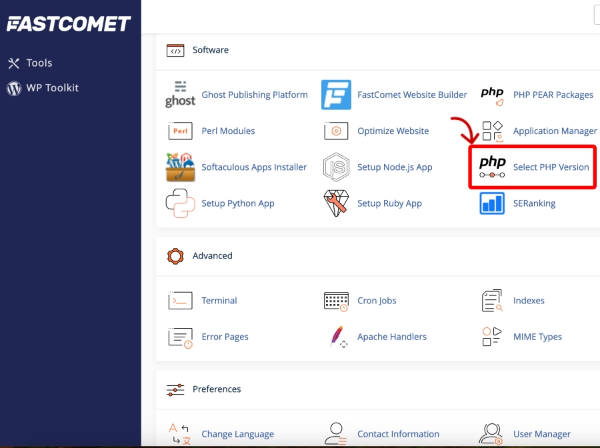
Task: Click the Change Language icon
Action: pos(180,434)
